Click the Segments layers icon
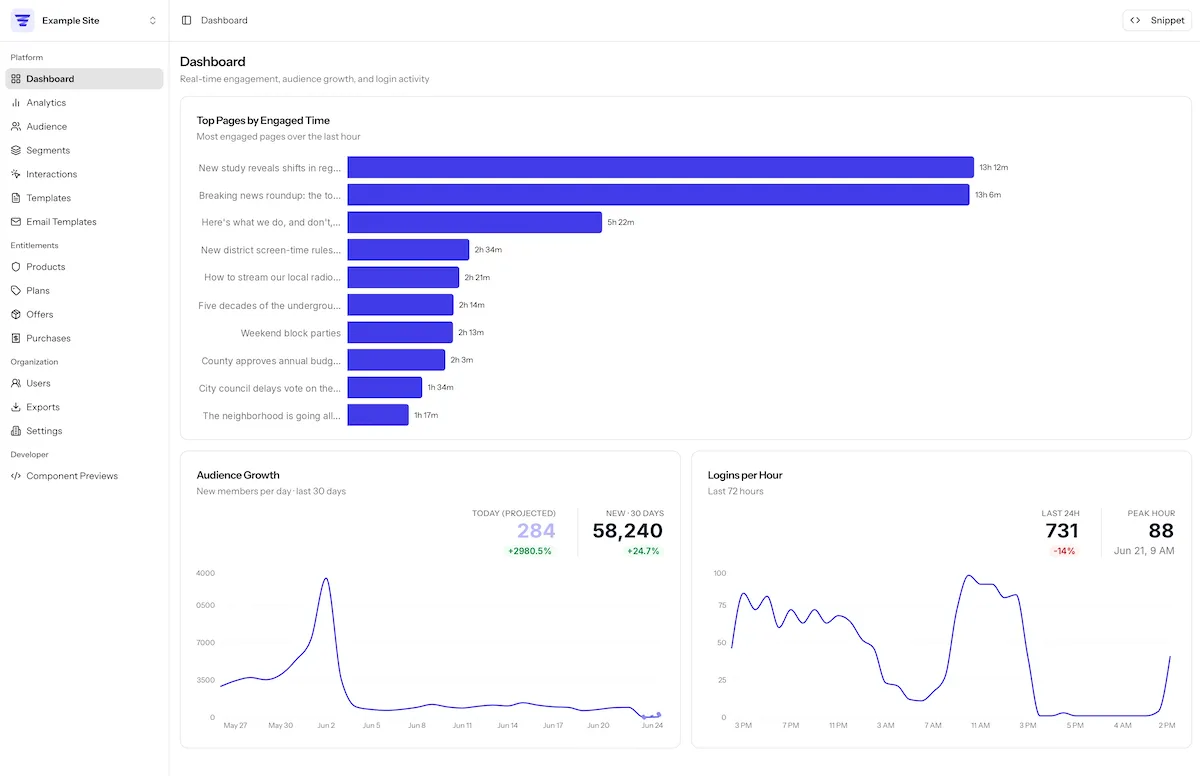This screenshot has width=1200, height=776. (16, 150)
